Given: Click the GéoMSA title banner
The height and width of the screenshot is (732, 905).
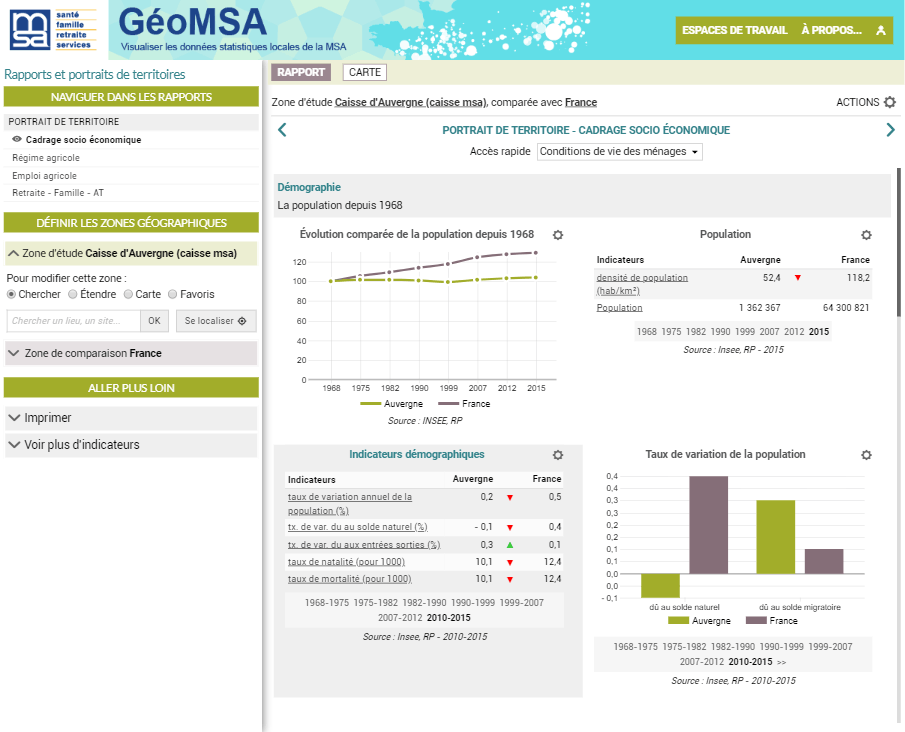Looking at the screenshot, I should coord(193,23).
